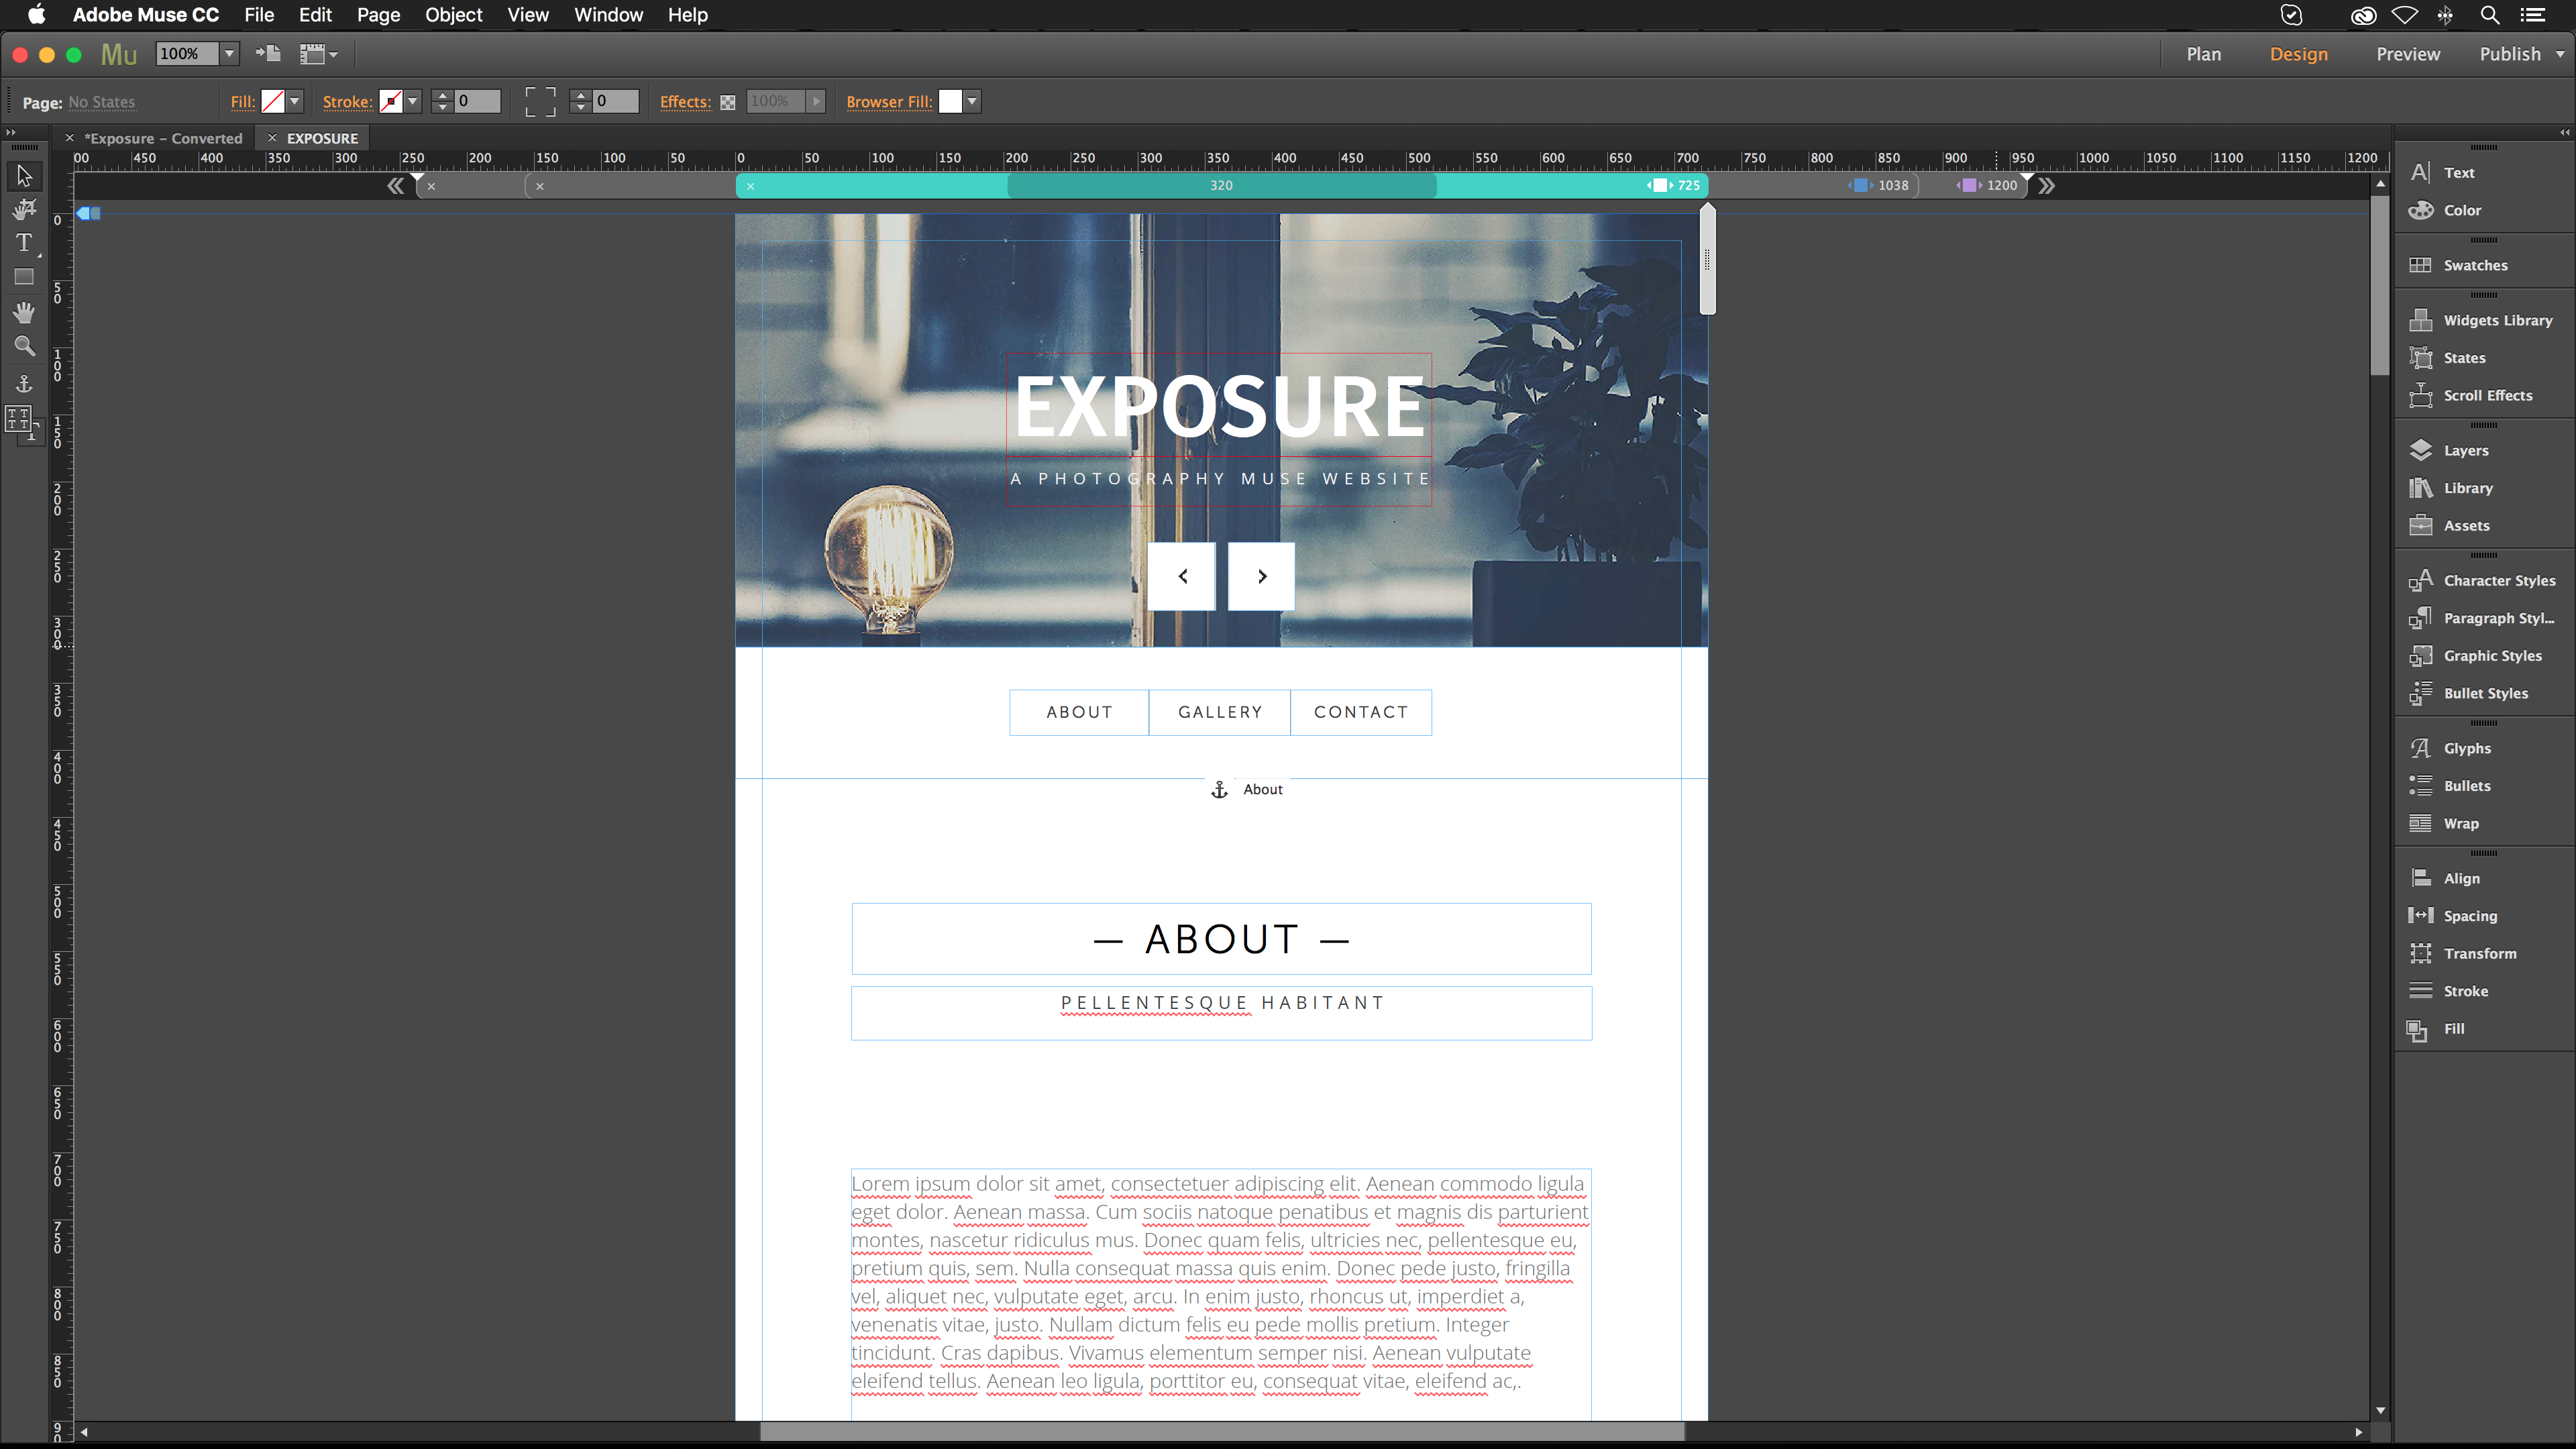The width and height of the screenshot is (2576, 1449).
Task: Open the Publish dropdown arrow
Action: (x=2560, y=54)
